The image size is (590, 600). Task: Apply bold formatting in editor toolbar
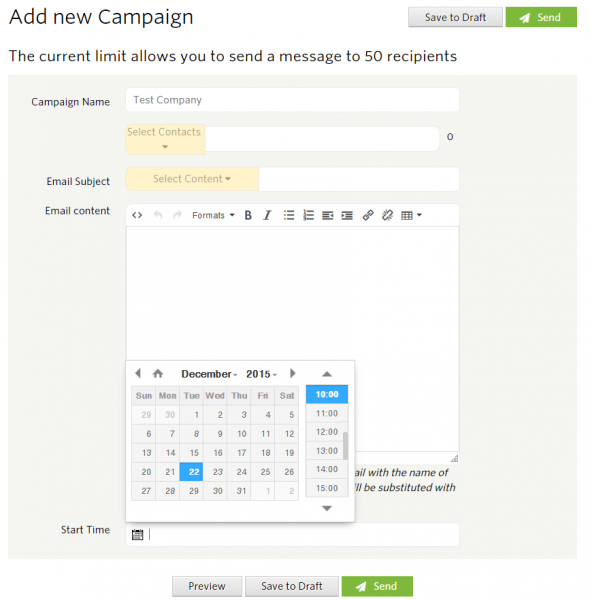tap(248, 215)
